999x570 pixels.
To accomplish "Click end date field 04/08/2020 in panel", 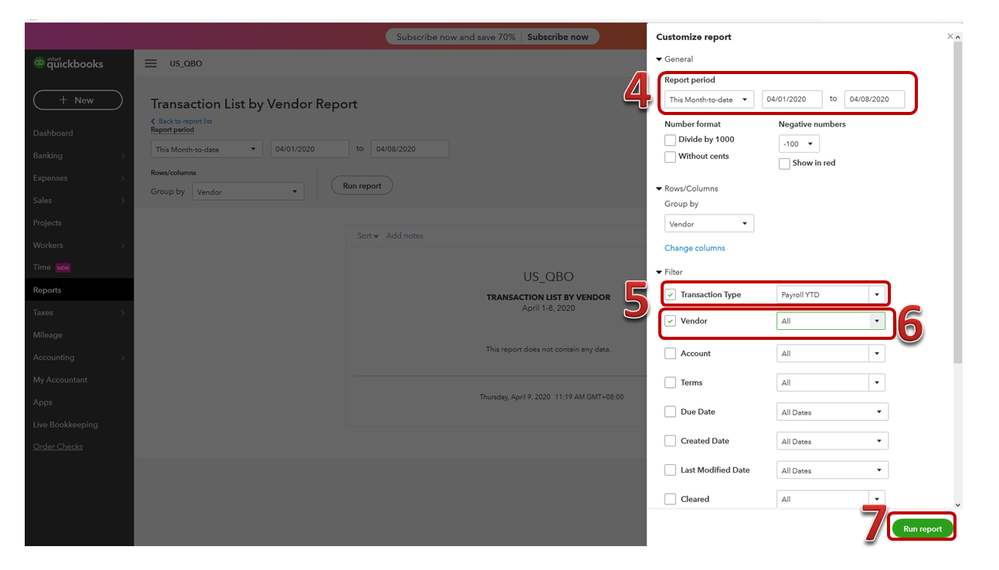I will [875, 99].
